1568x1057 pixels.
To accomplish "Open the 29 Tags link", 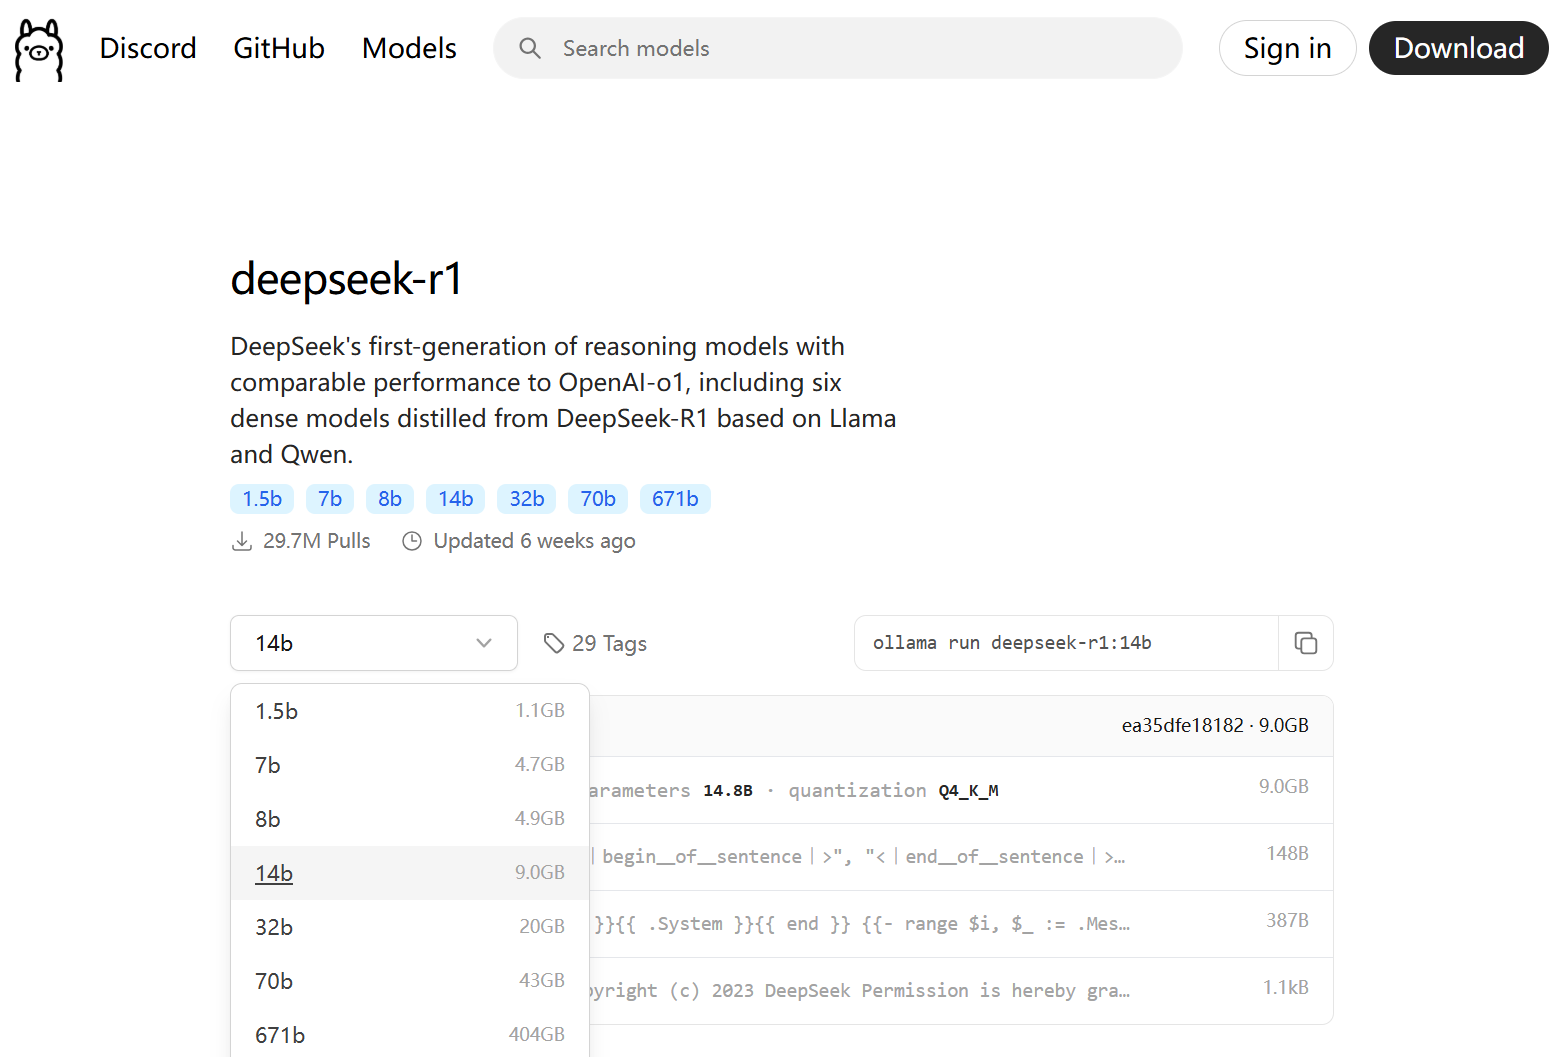I will [595, 643].
